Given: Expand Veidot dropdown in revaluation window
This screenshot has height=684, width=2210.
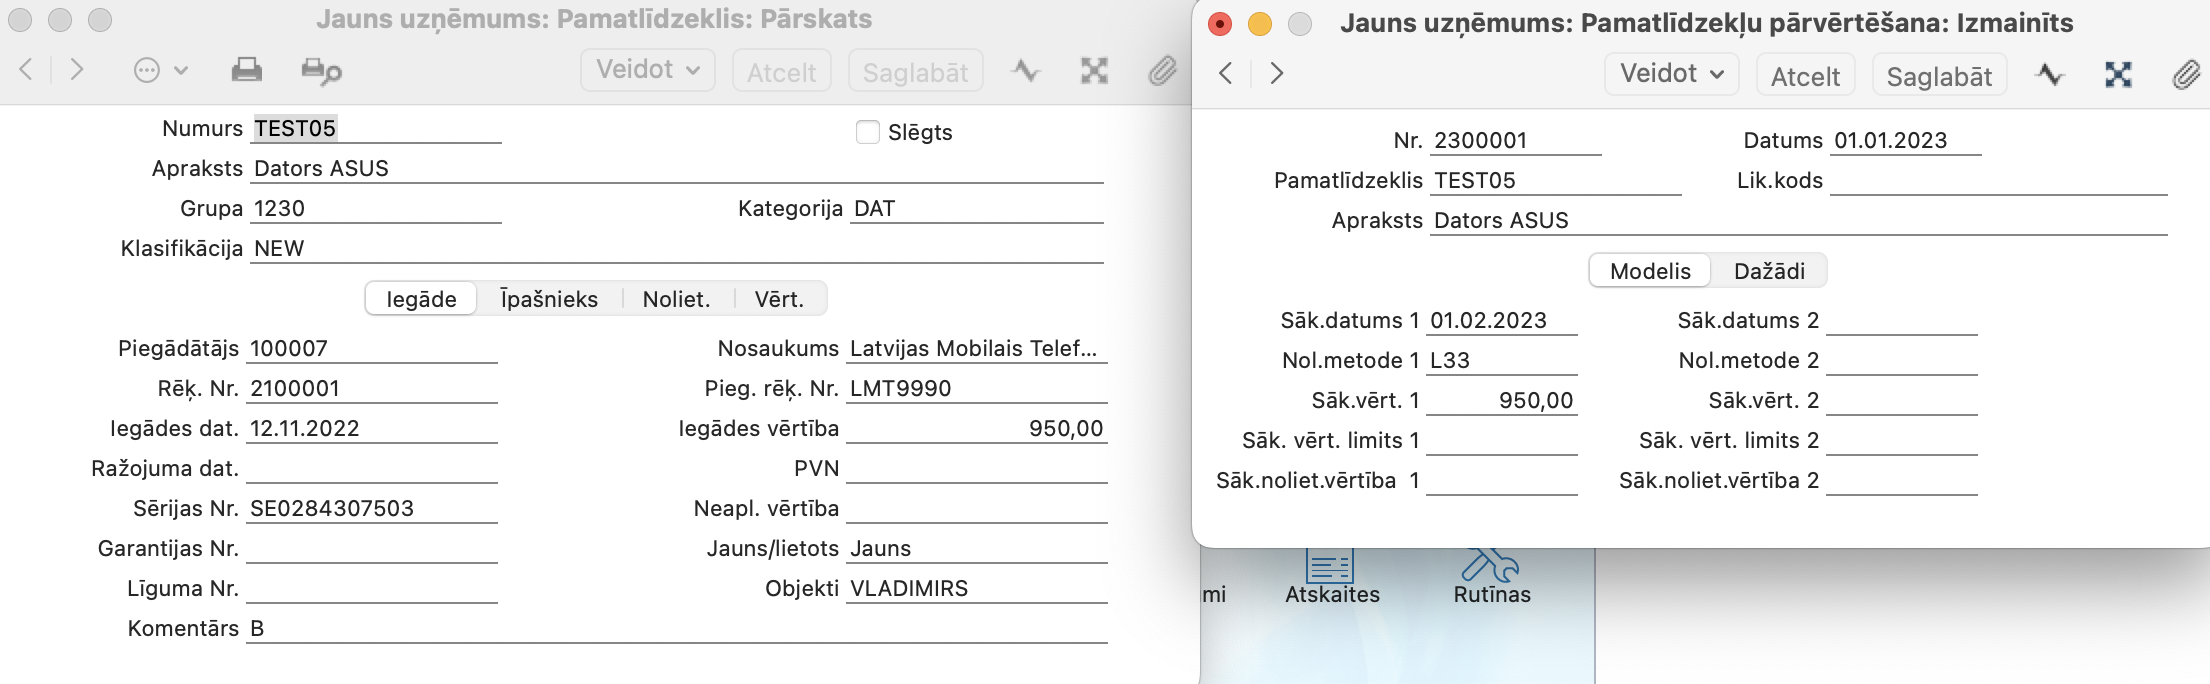Looking at the screenshot, I should [1671, 75].
